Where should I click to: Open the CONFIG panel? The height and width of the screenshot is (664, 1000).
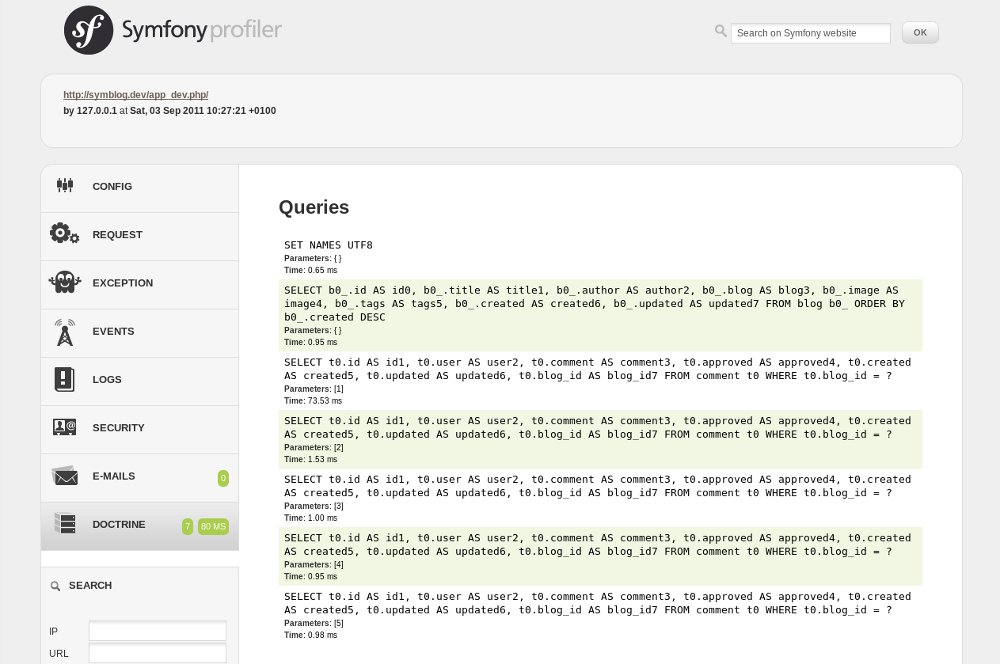140,188
